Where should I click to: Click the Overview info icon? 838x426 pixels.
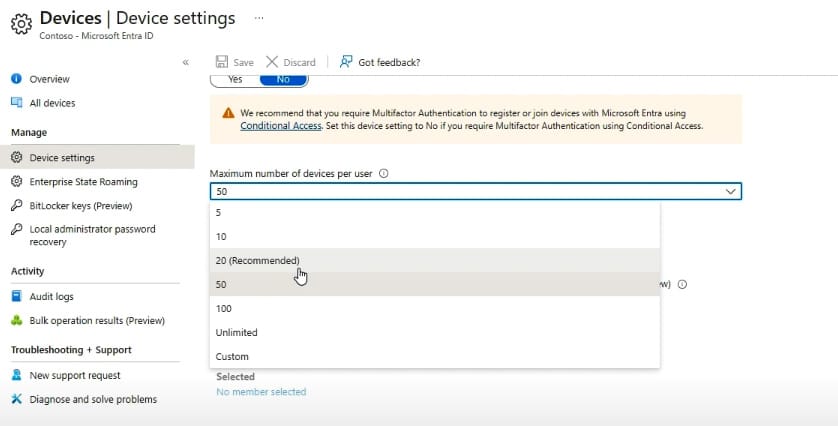(x=17, y=79)
